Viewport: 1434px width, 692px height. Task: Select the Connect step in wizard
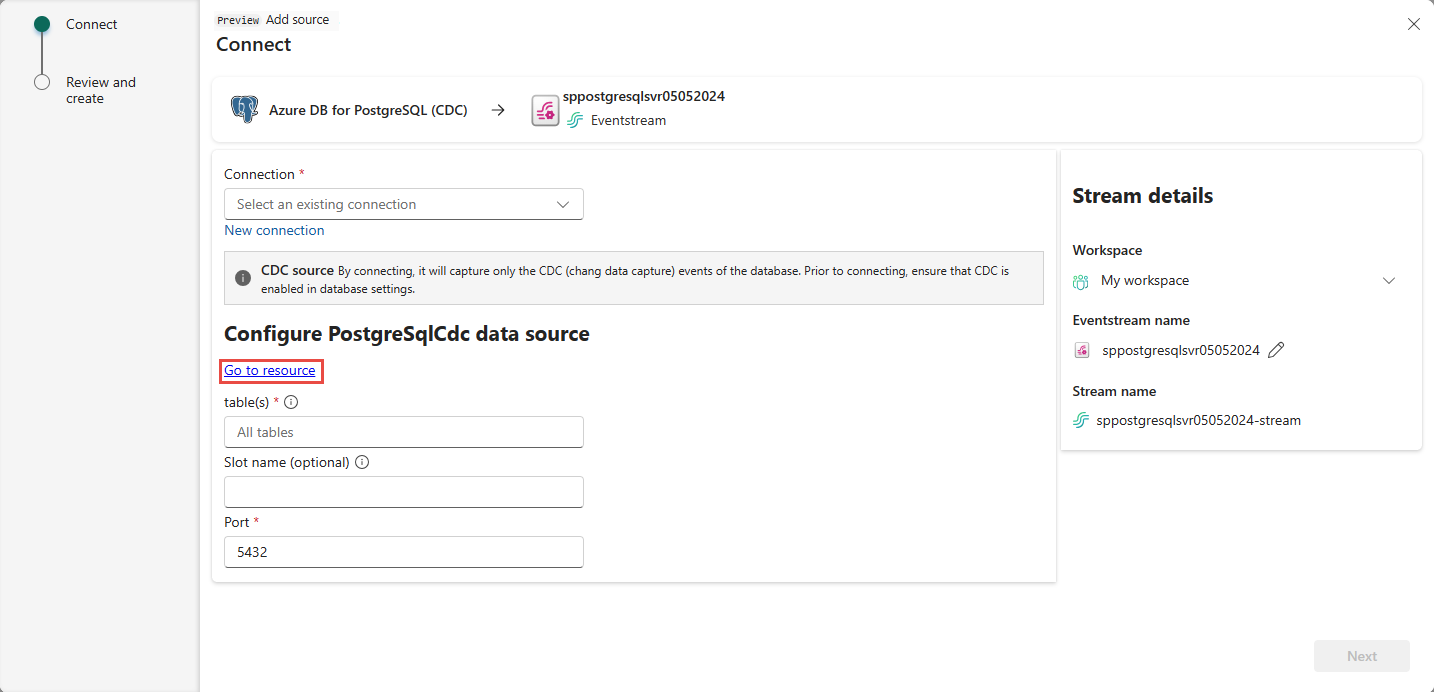point(92,24)
